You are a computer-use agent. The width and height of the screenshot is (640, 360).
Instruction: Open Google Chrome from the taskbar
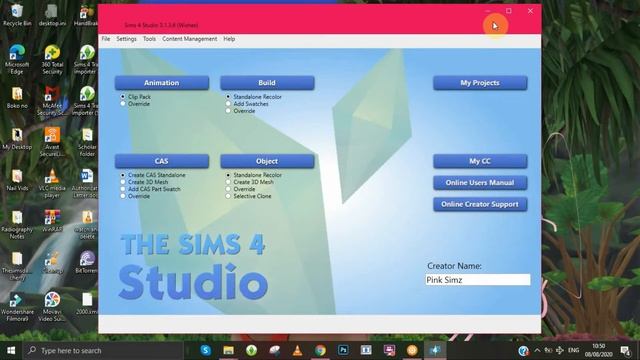pyautogui.click(x=320, y=350)
